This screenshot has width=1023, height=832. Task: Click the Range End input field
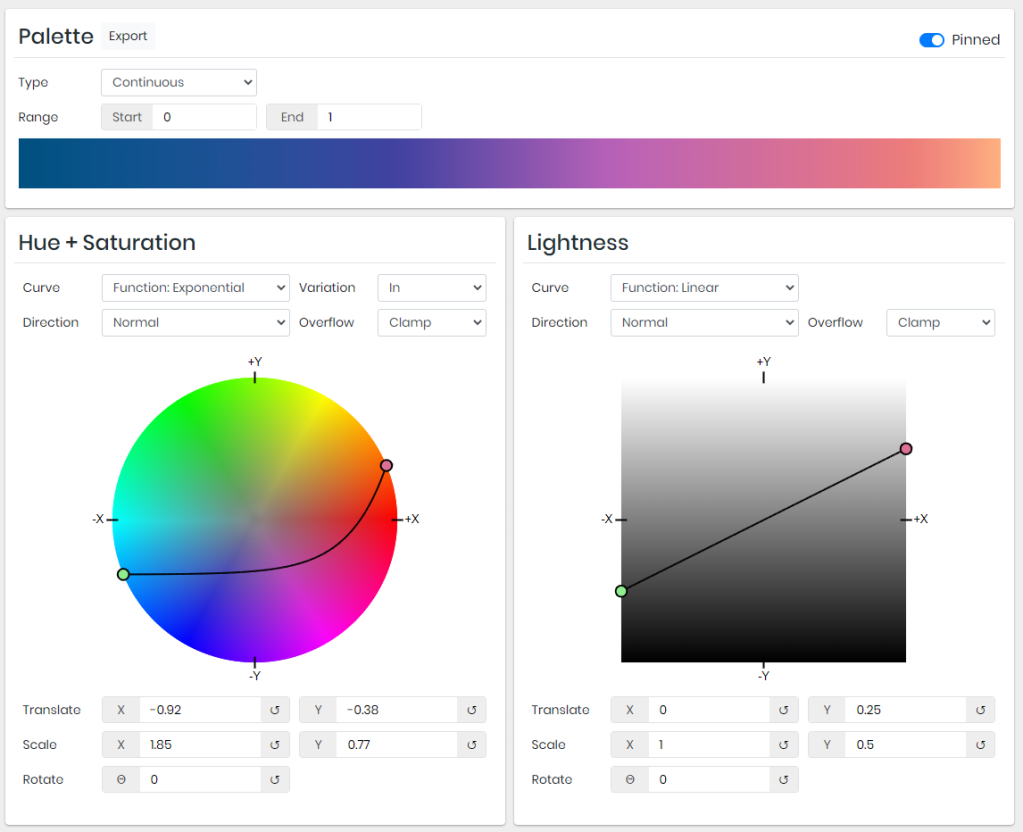[x=368, y=117]
